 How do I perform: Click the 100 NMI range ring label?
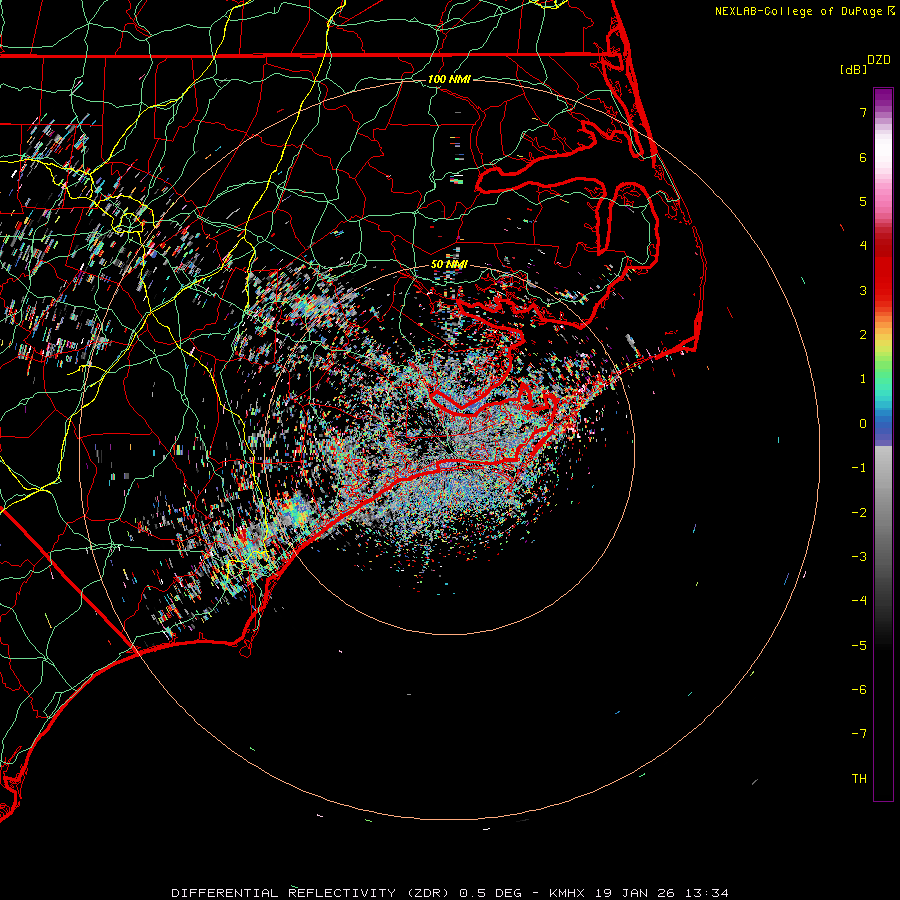(x=448, y=79)
